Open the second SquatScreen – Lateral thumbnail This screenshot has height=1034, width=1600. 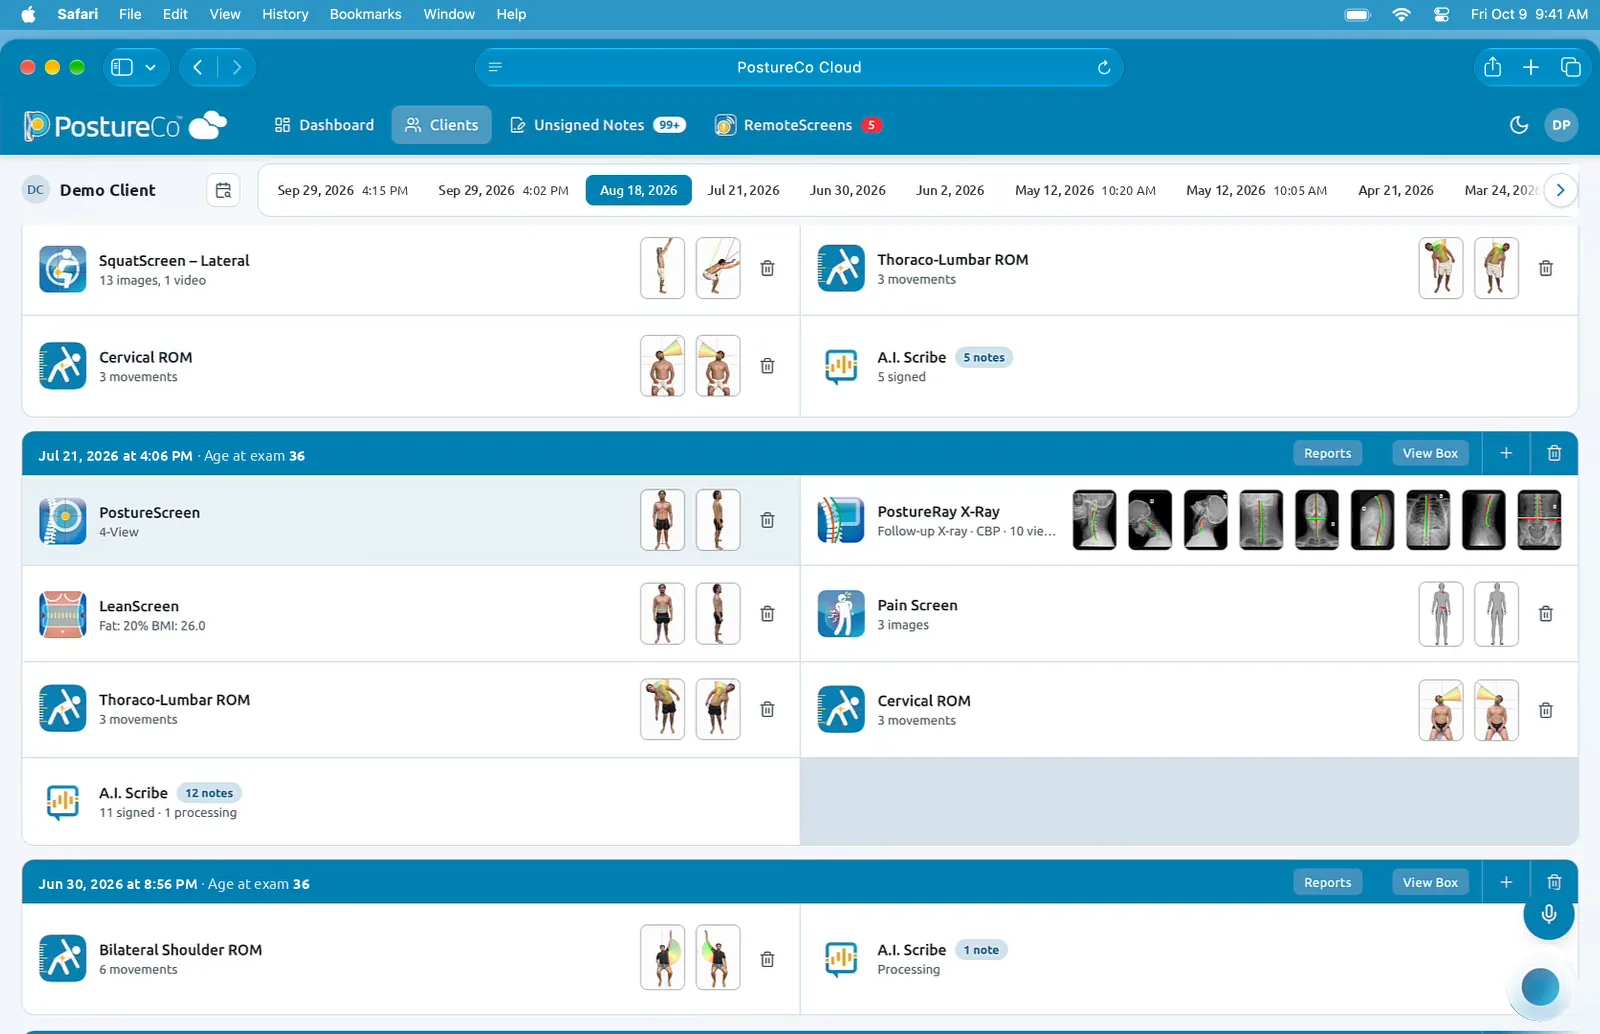(718, 268)
